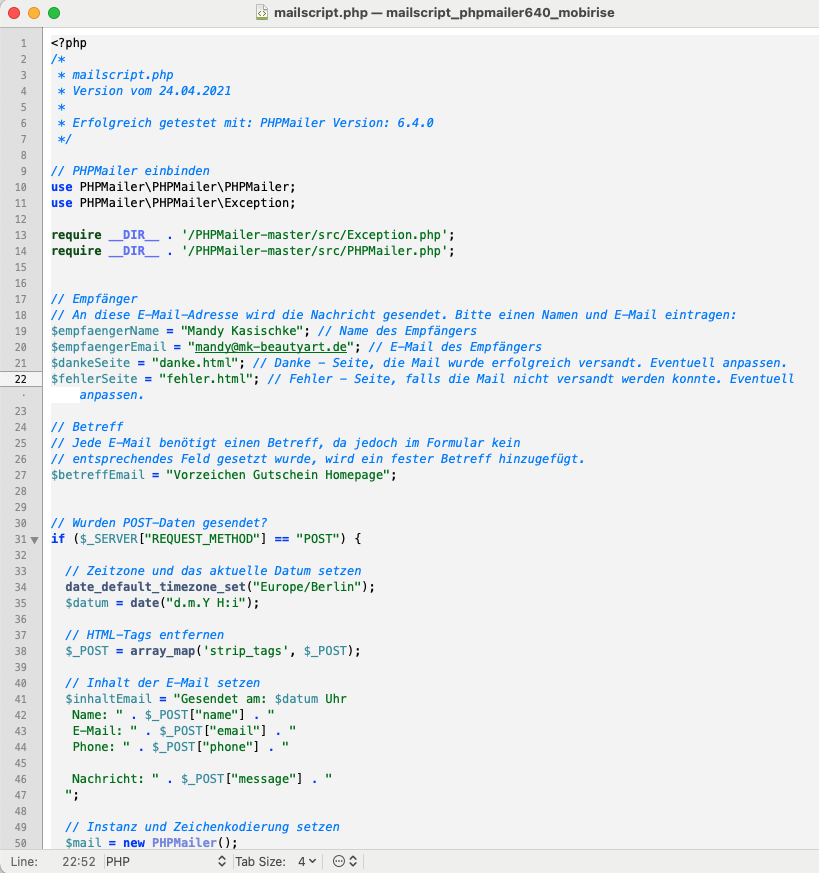The width and height of the screenshot is (819, 873).
Task: Click the red close window button
Action: coord(14,13)
